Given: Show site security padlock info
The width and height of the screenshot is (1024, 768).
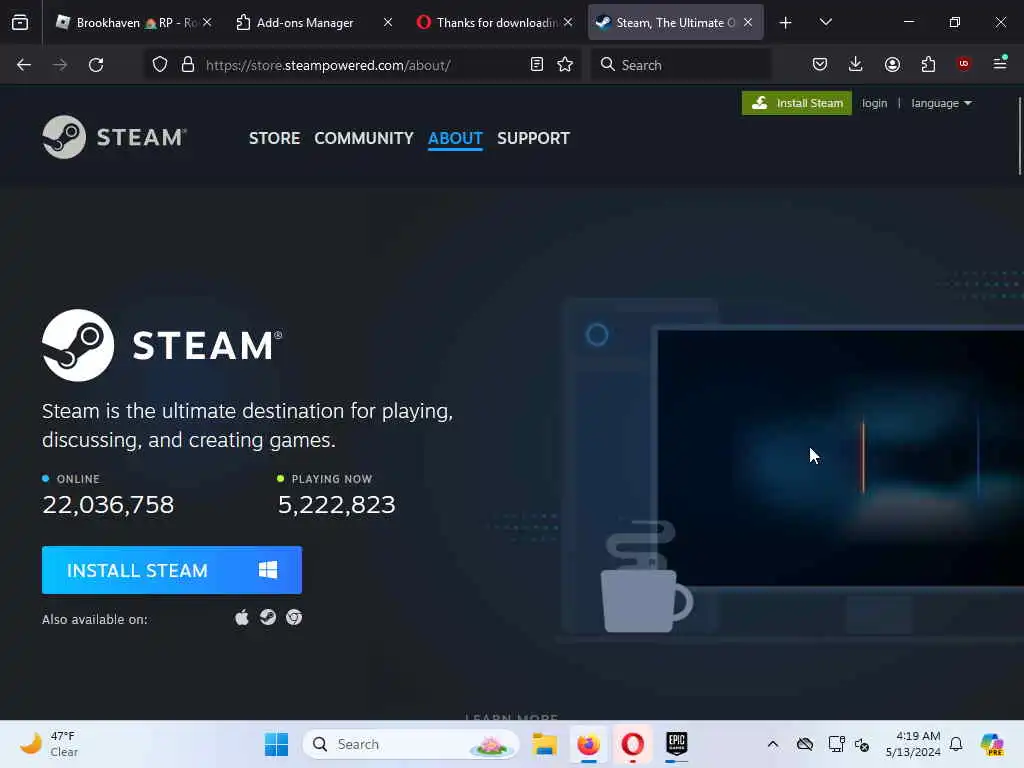Looking at the screenshot, I should coord(188,65).
